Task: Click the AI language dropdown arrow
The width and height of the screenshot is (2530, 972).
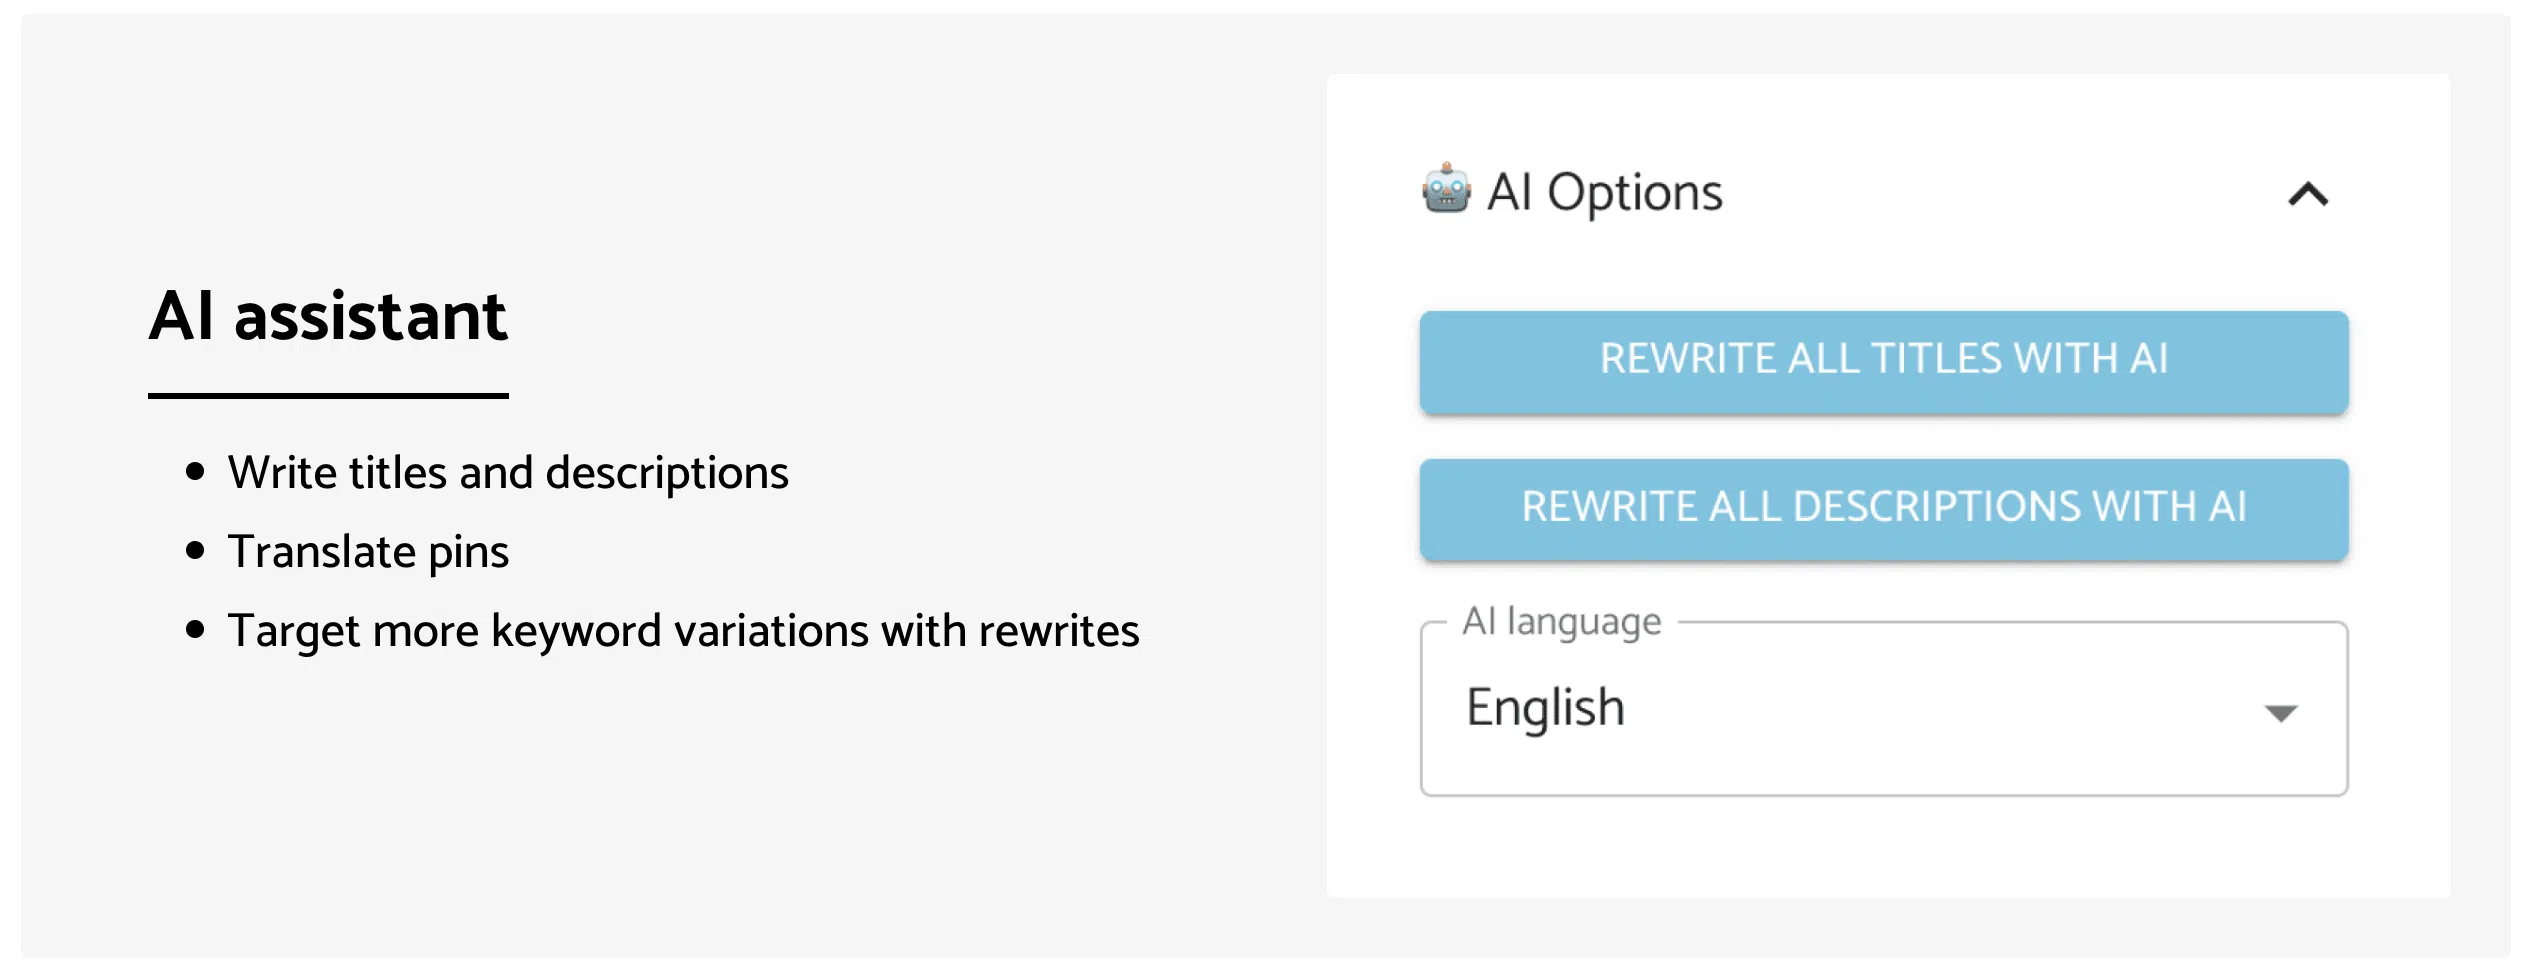Action: (2281, 713)
